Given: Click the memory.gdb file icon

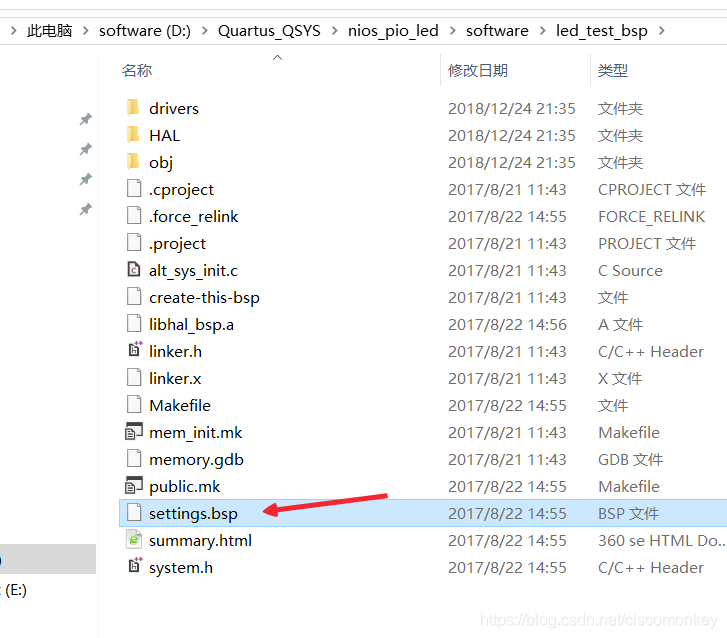Looking at the screenshot, I should [134, 459].
